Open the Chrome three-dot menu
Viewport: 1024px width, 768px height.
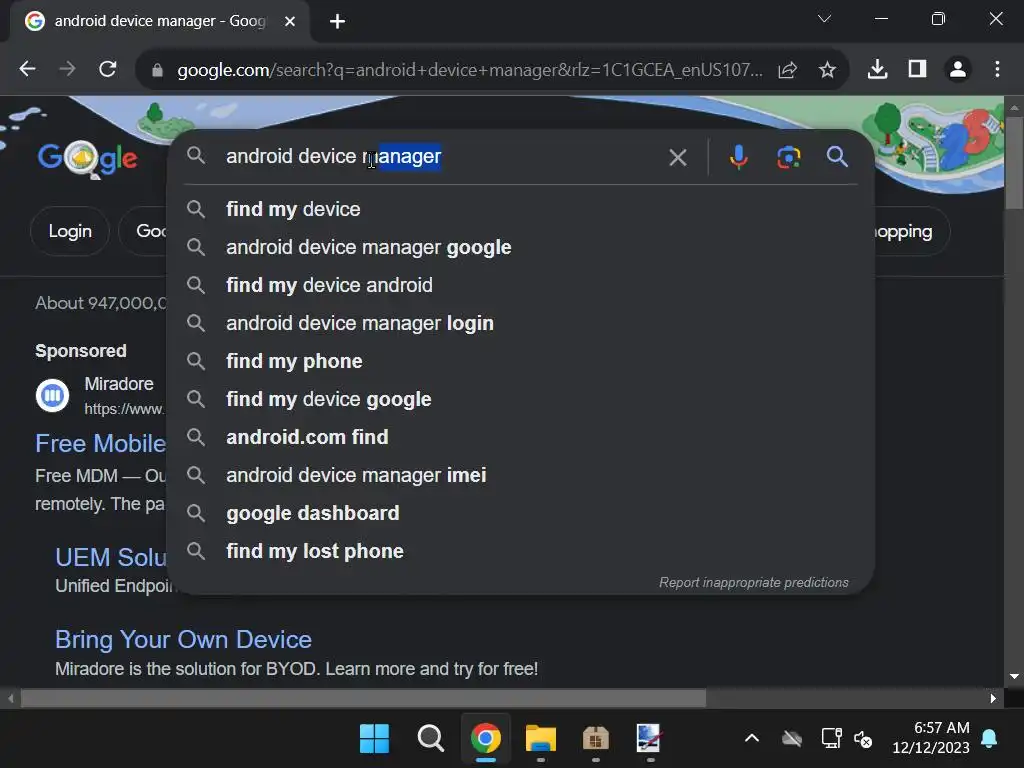pyautogui.click(x=997, y=69)
